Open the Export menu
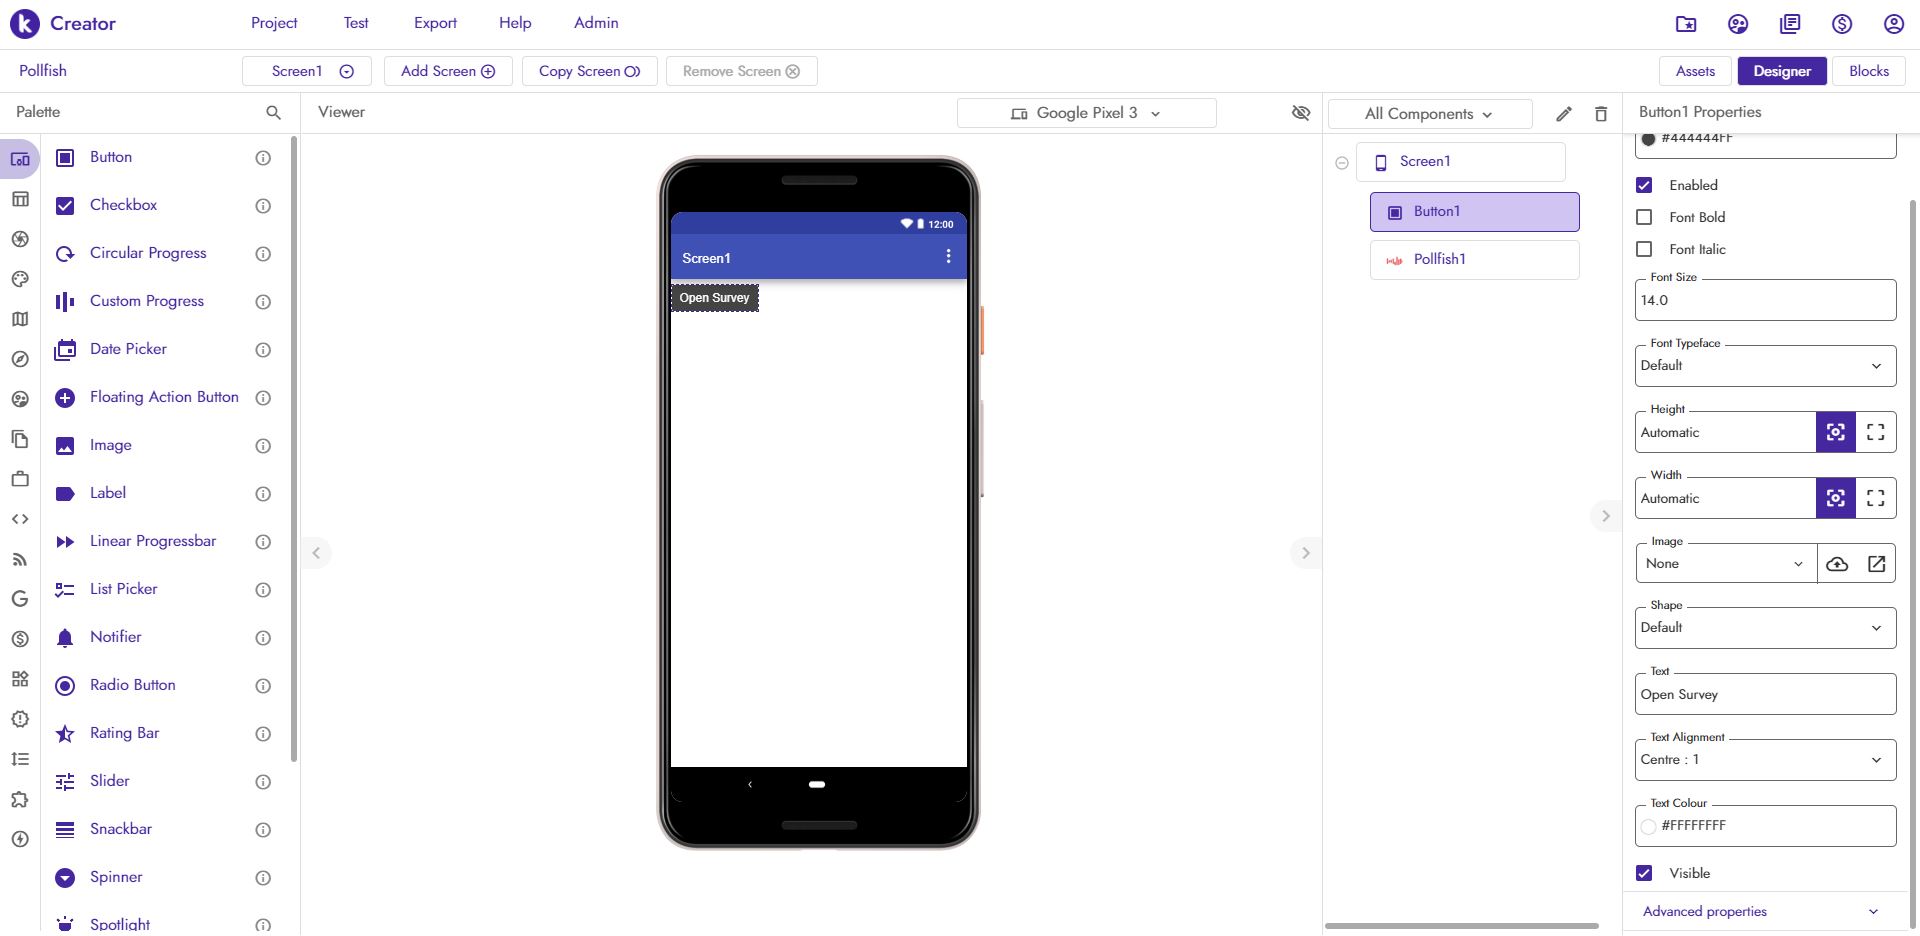Image resolution: width=1920 pixels, height=936 pixels. [x=435, y=23]
